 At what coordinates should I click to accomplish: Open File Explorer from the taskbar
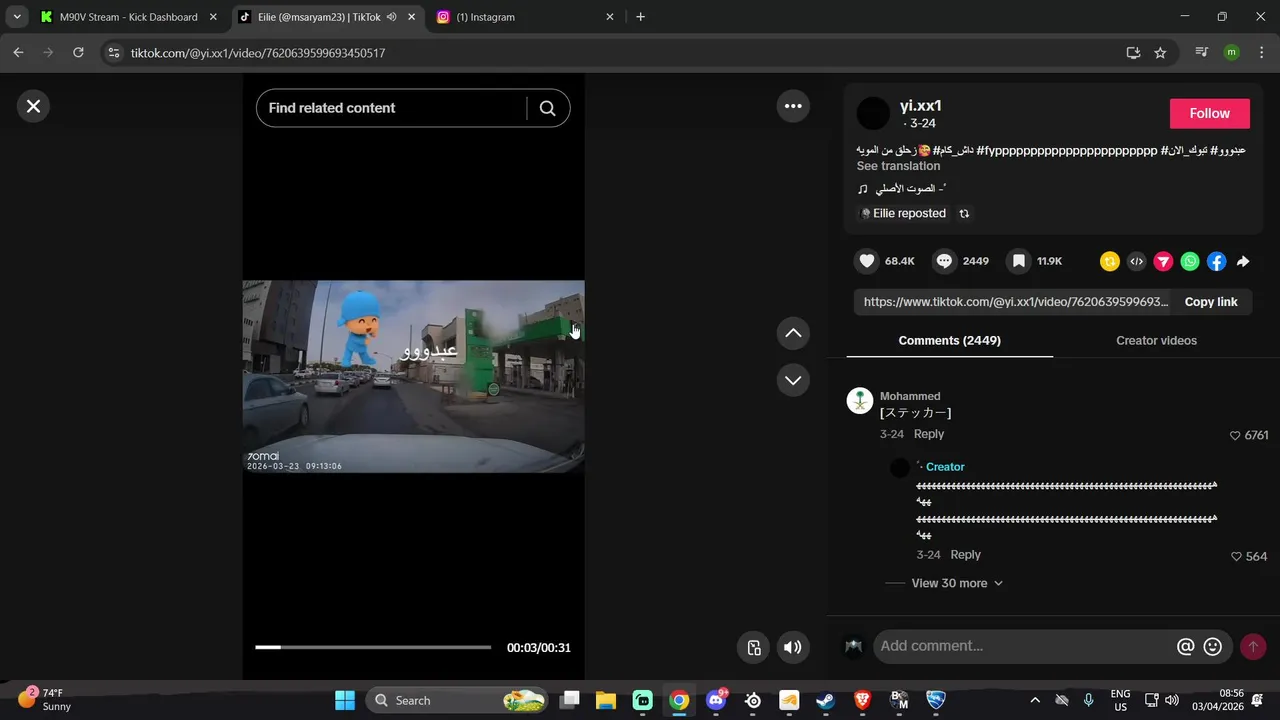click(606, 700)
